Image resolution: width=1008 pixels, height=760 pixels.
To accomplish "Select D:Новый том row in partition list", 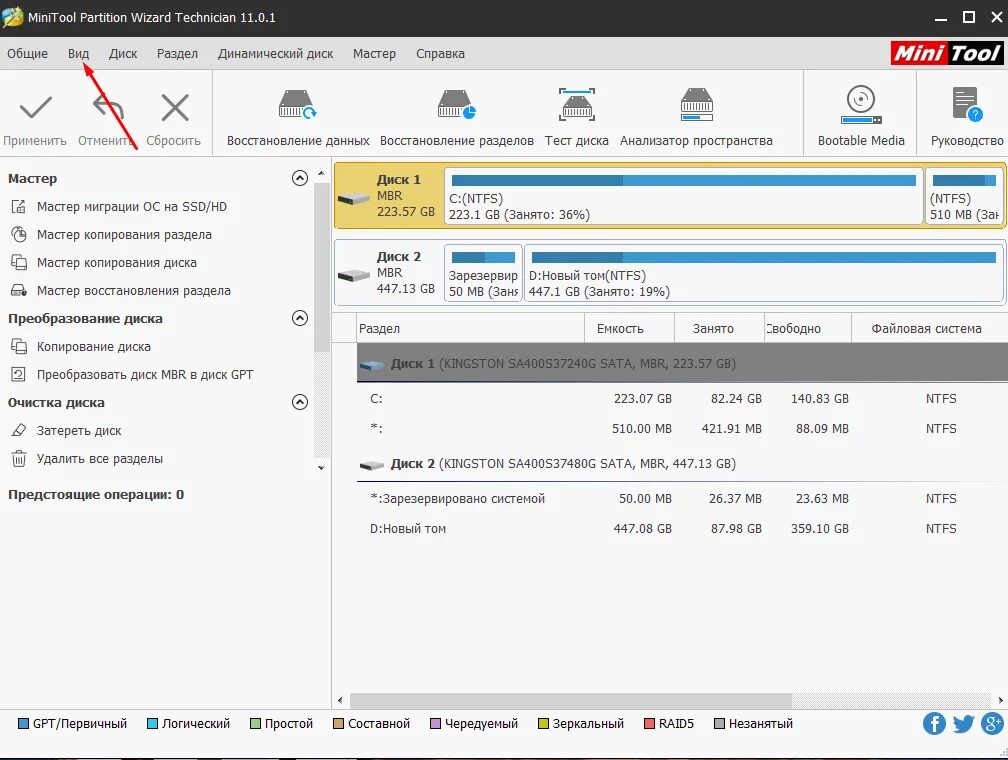I will (682, 529).
